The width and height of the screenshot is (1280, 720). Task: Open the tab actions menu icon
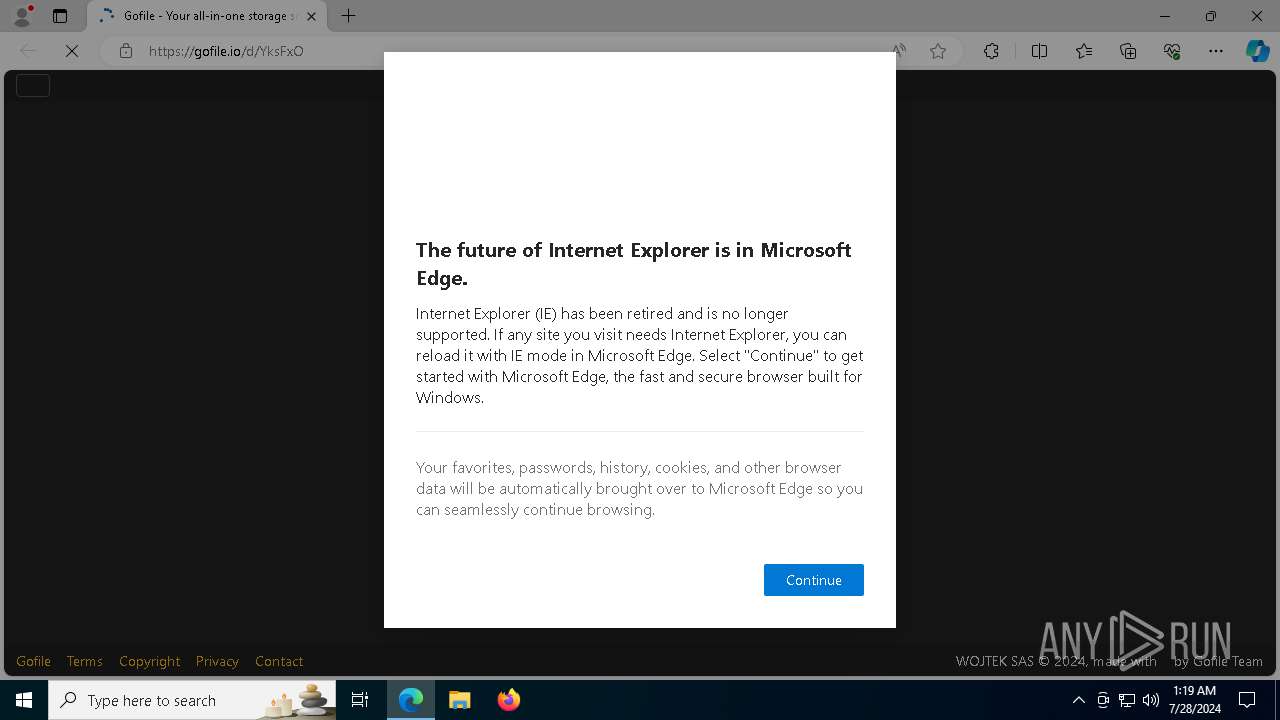click(x=60, y=16)
